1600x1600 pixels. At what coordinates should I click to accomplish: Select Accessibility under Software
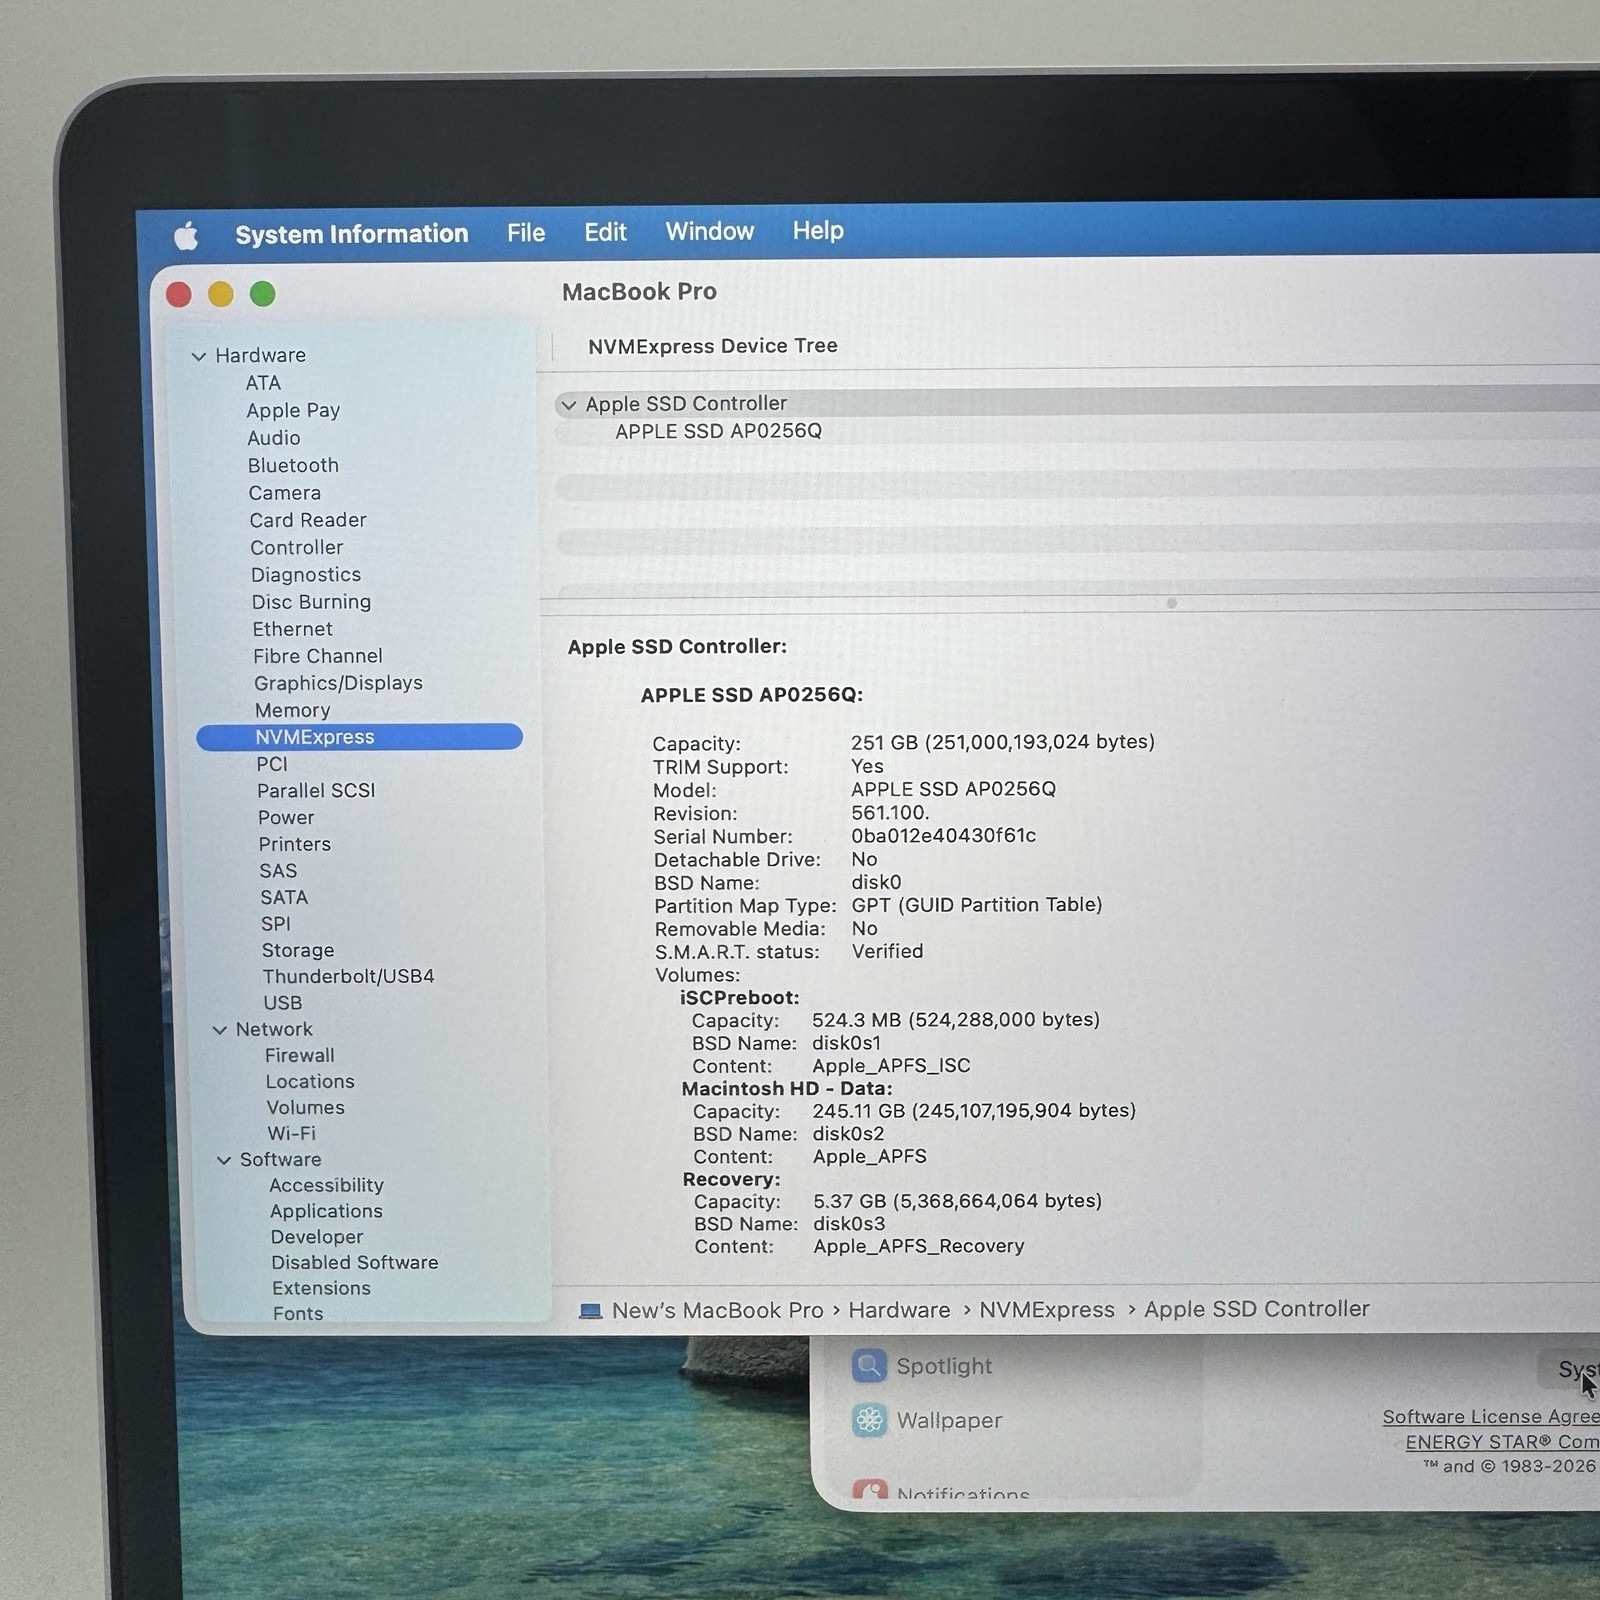(x=327, y=1185)
